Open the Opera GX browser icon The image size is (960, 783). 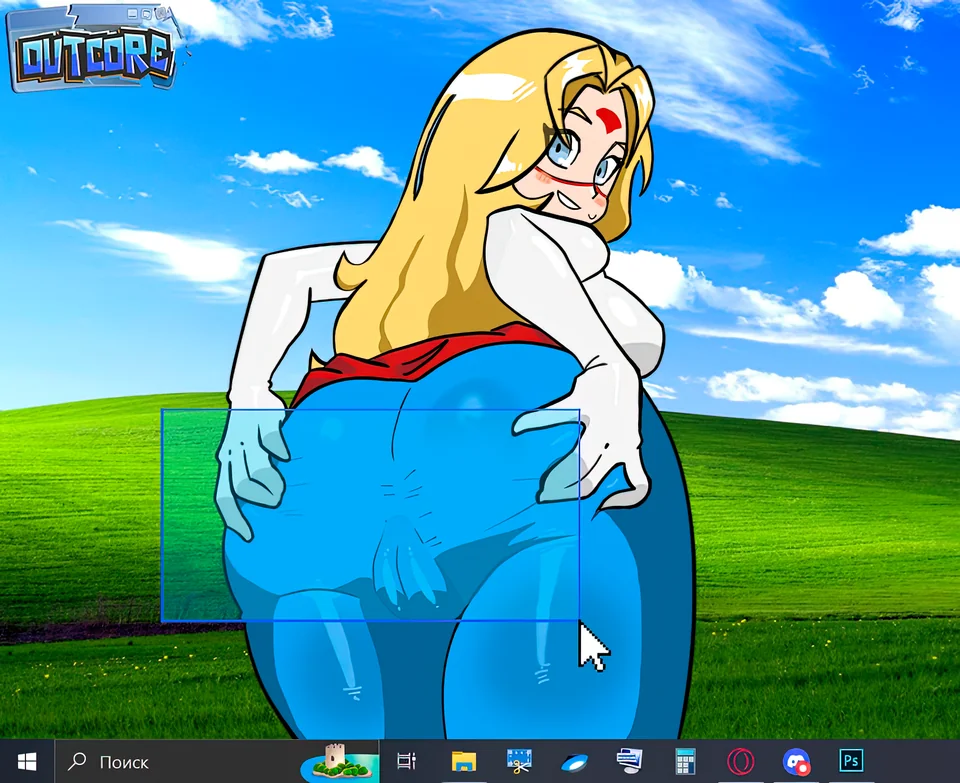coord(740,762)
